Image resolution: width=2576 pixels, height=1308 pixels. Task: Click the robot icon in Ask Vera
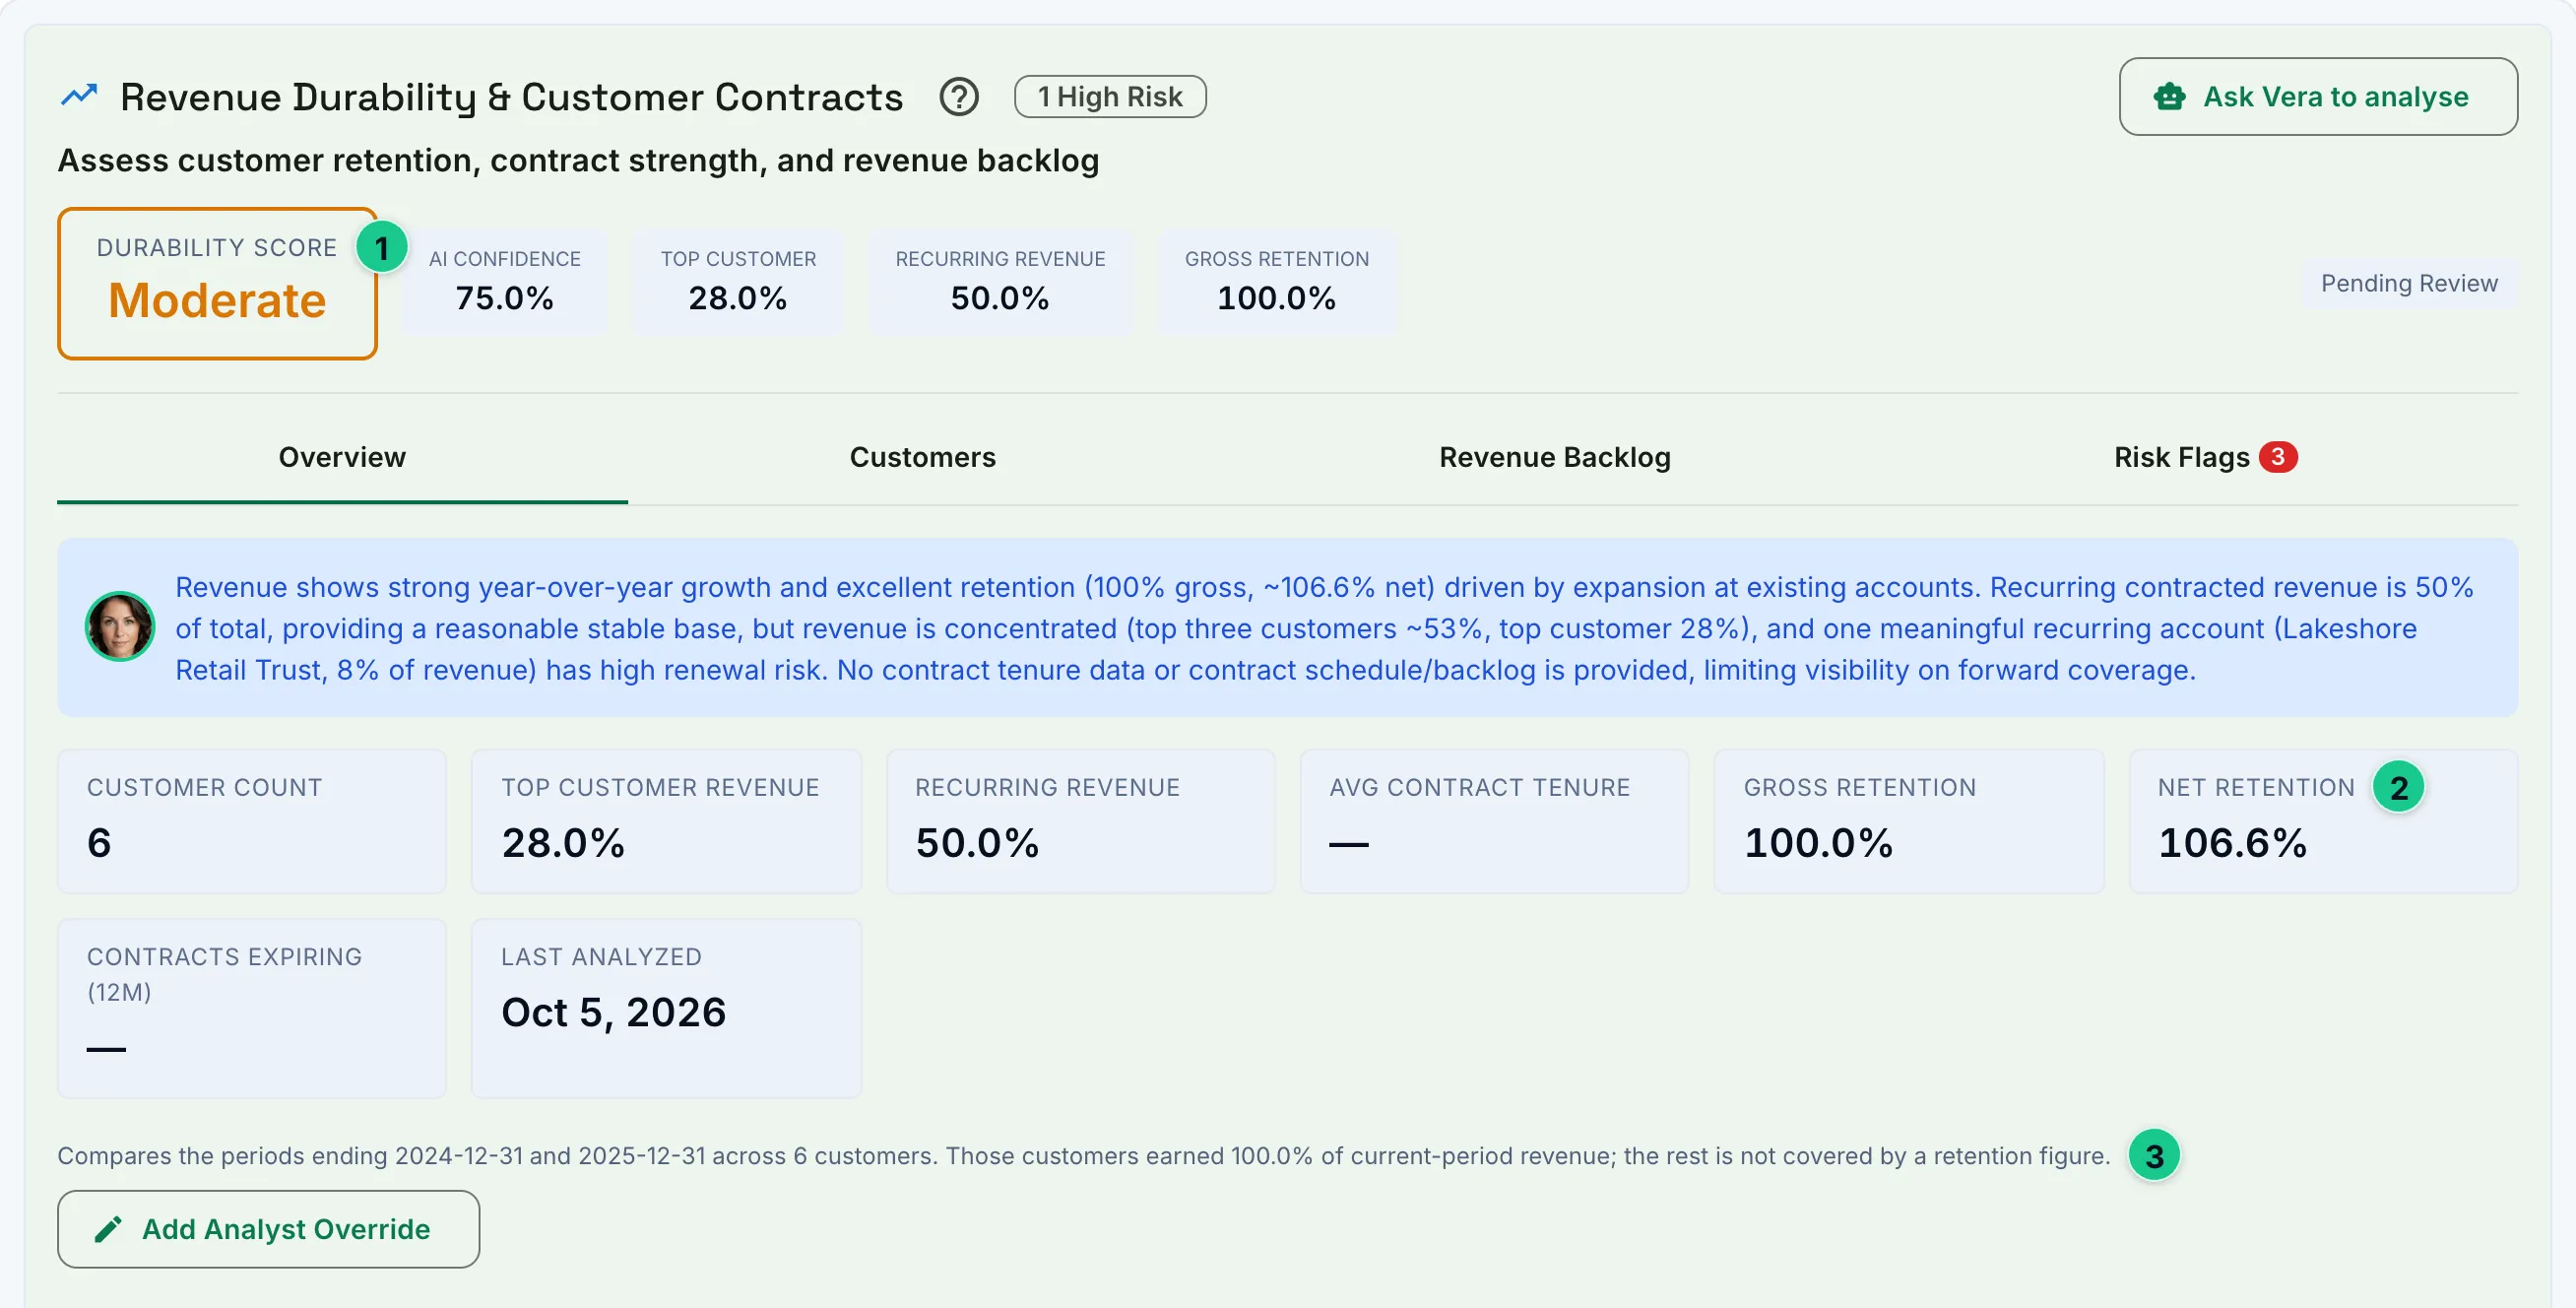point(2169,97)
